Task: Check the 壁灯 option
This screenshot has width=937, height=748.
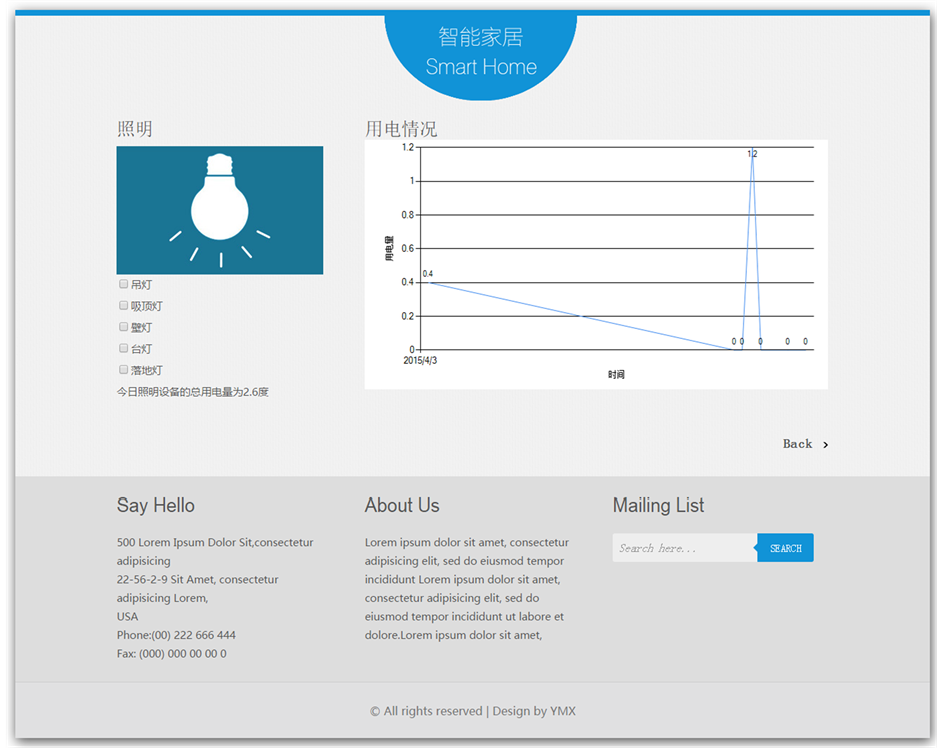Action: pos(124,327)
